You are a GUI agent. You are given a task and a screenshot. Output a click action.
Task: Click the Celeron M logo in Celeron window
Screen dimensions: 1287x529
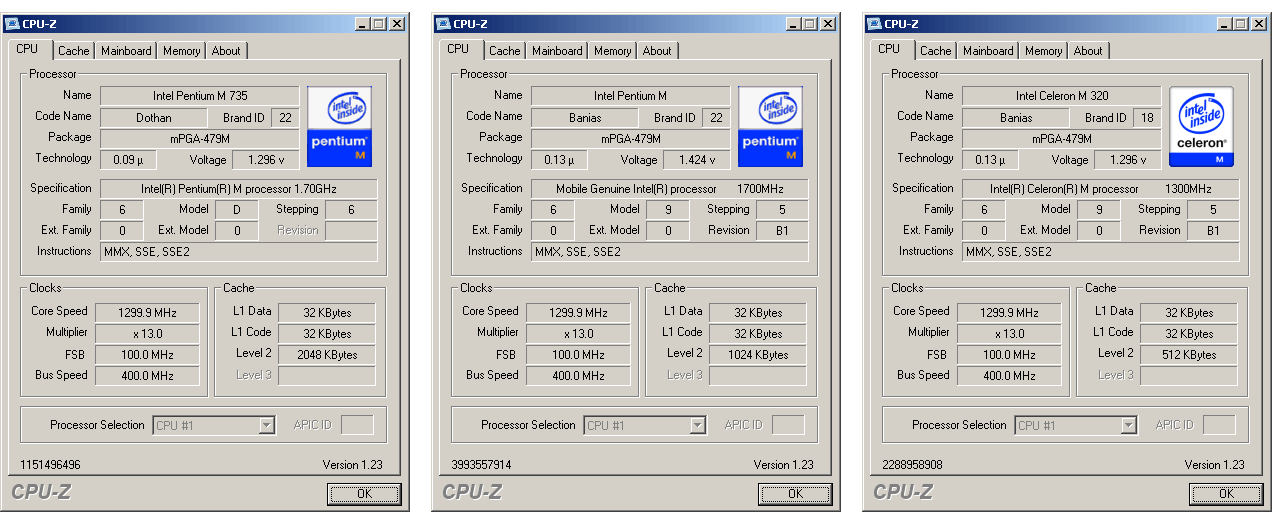[x=1202, y=126]
